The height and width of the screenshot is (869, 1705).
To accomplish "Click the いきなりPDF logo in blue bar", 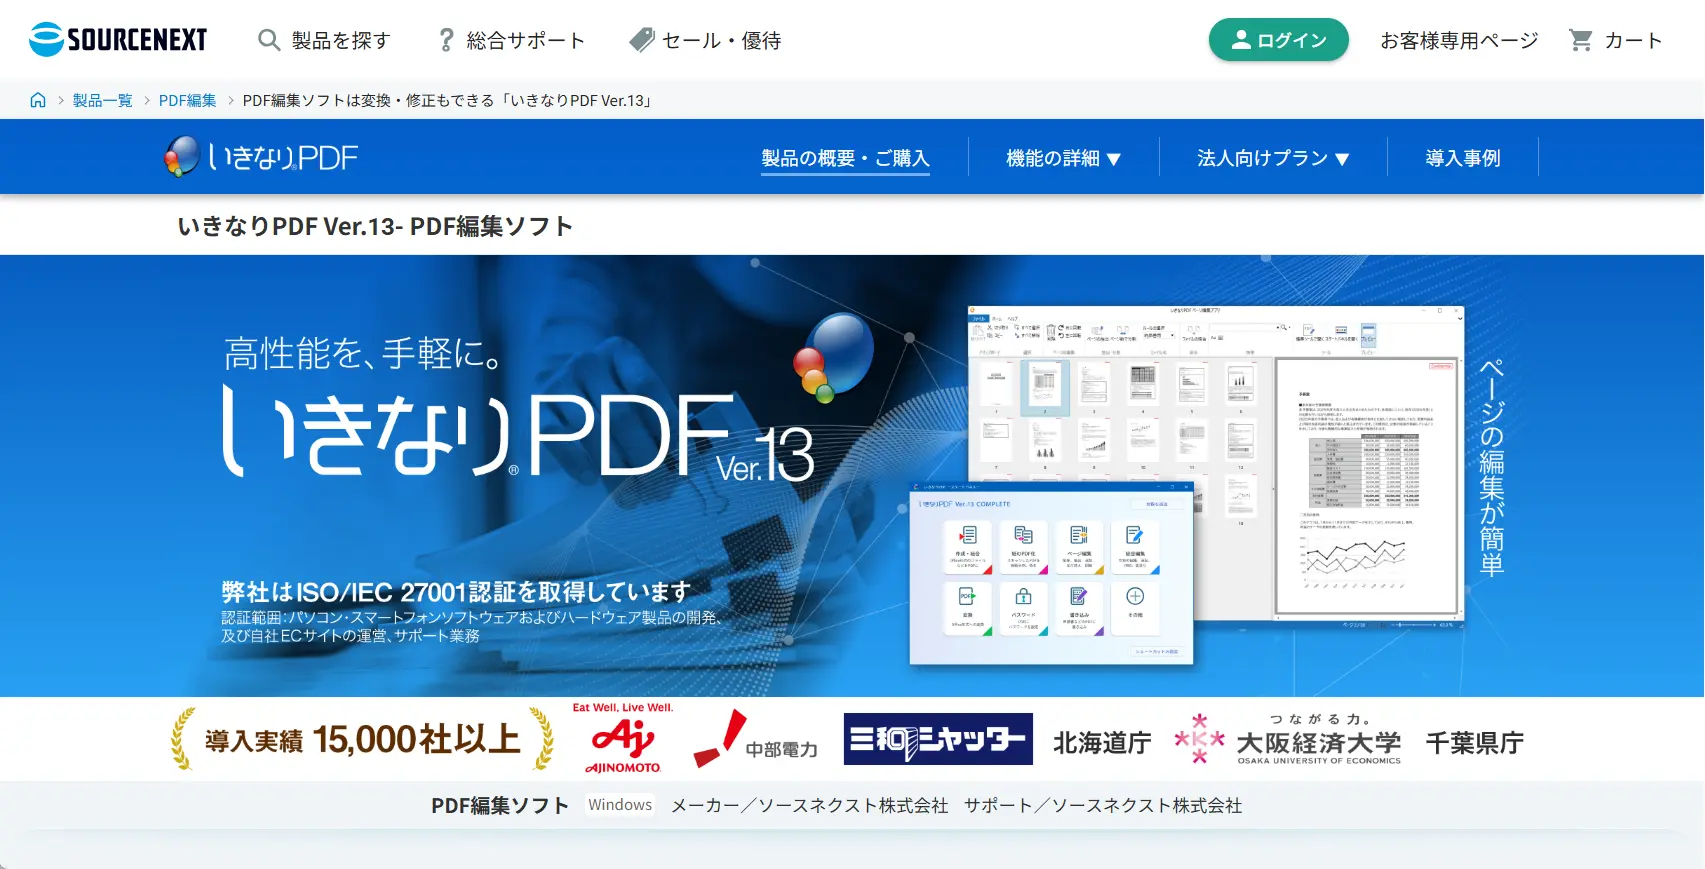I will (261, 157).
